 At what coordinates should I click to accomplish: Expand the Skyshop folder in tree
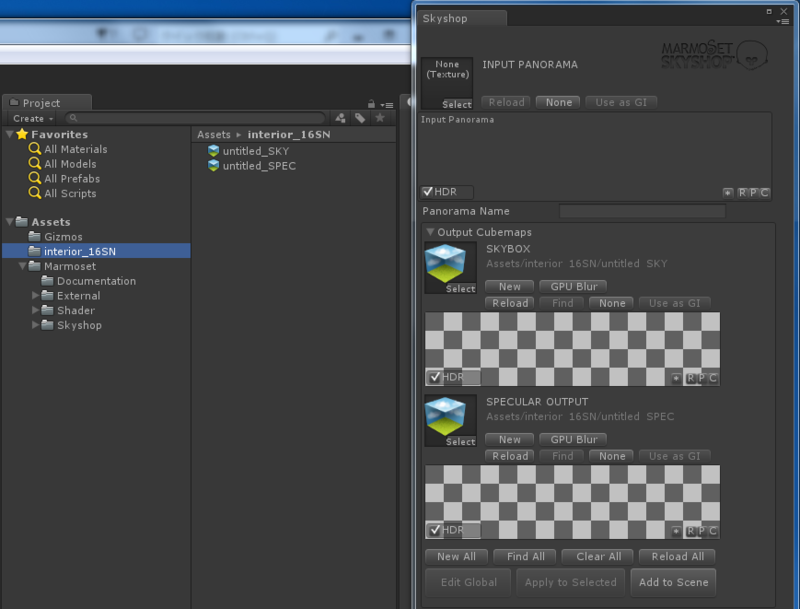tap(35, 325)
